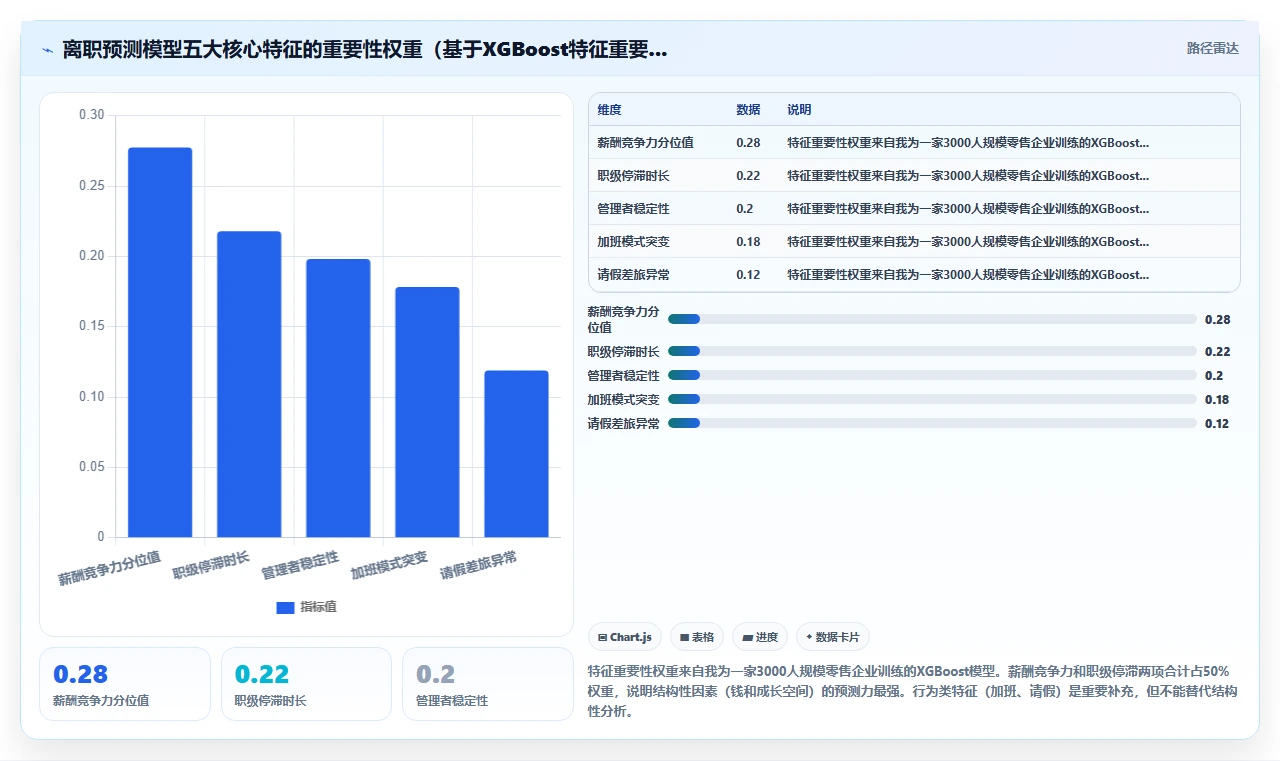The image size is (1280, 761).
Task: Select the 数据卡片 tag
Action: [833, 637]
